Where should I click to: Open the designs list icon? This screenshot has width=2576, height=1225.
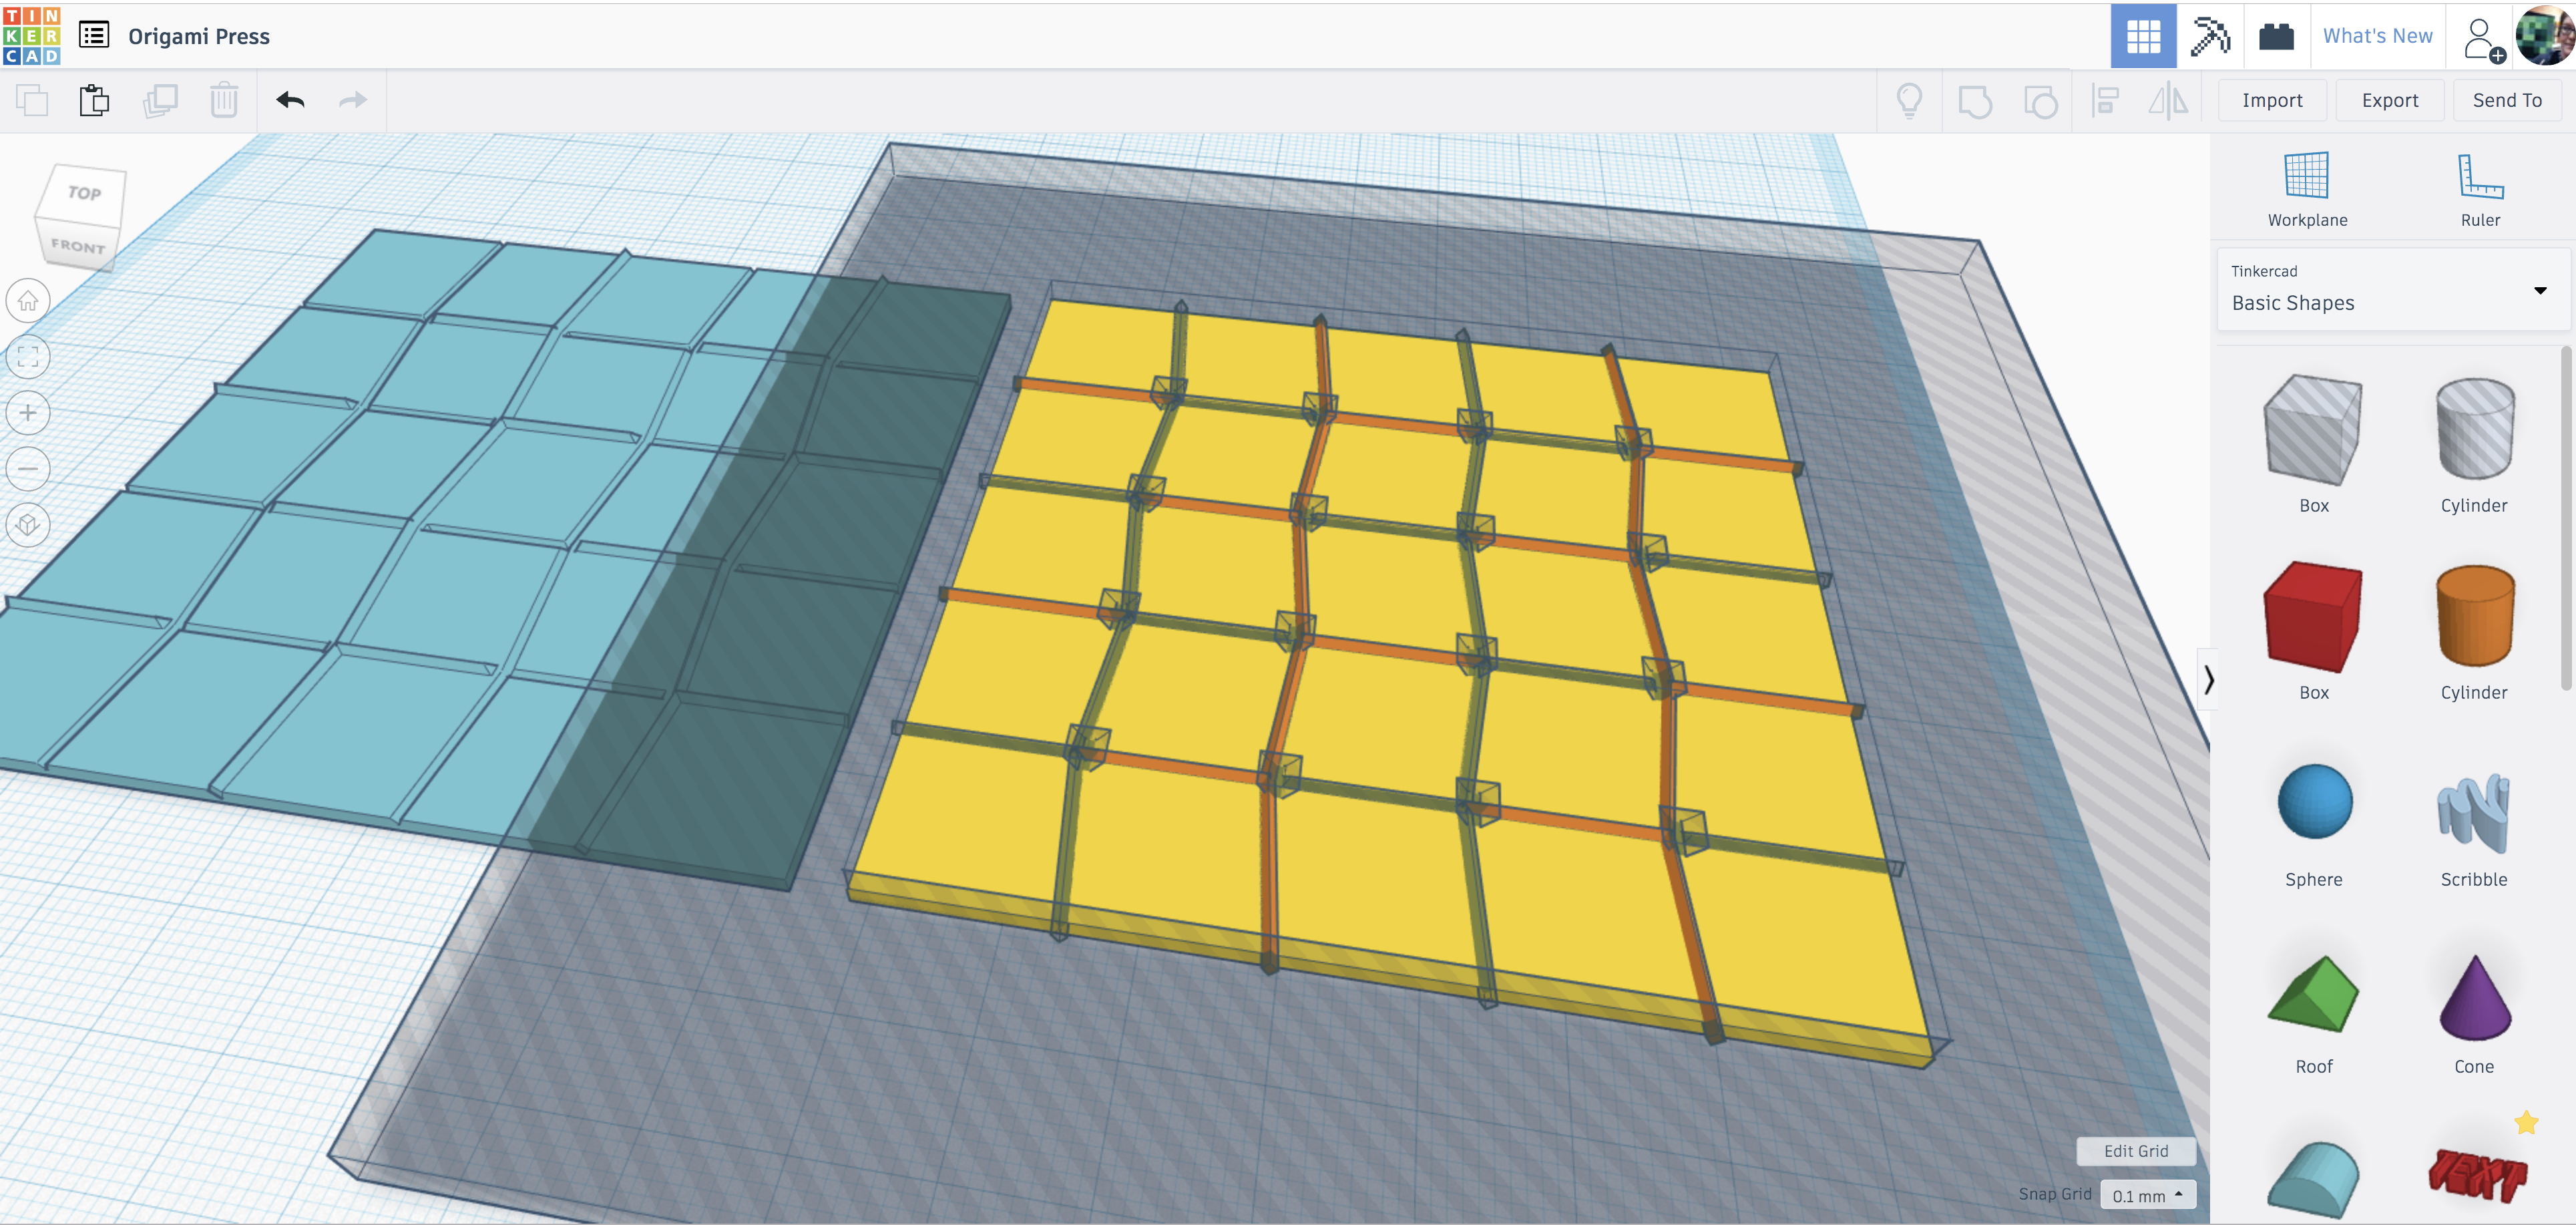[94, 35]
